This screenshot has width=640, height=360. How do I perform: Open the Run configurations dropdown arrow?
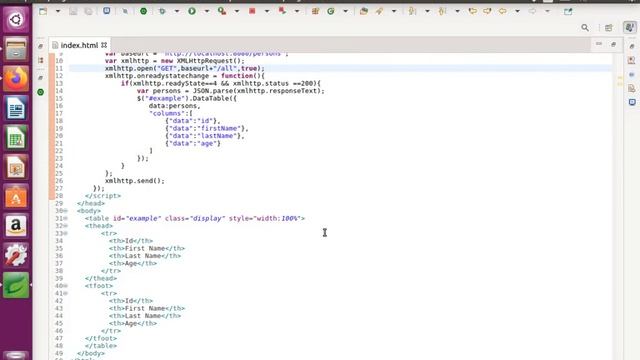pos(207,11)
